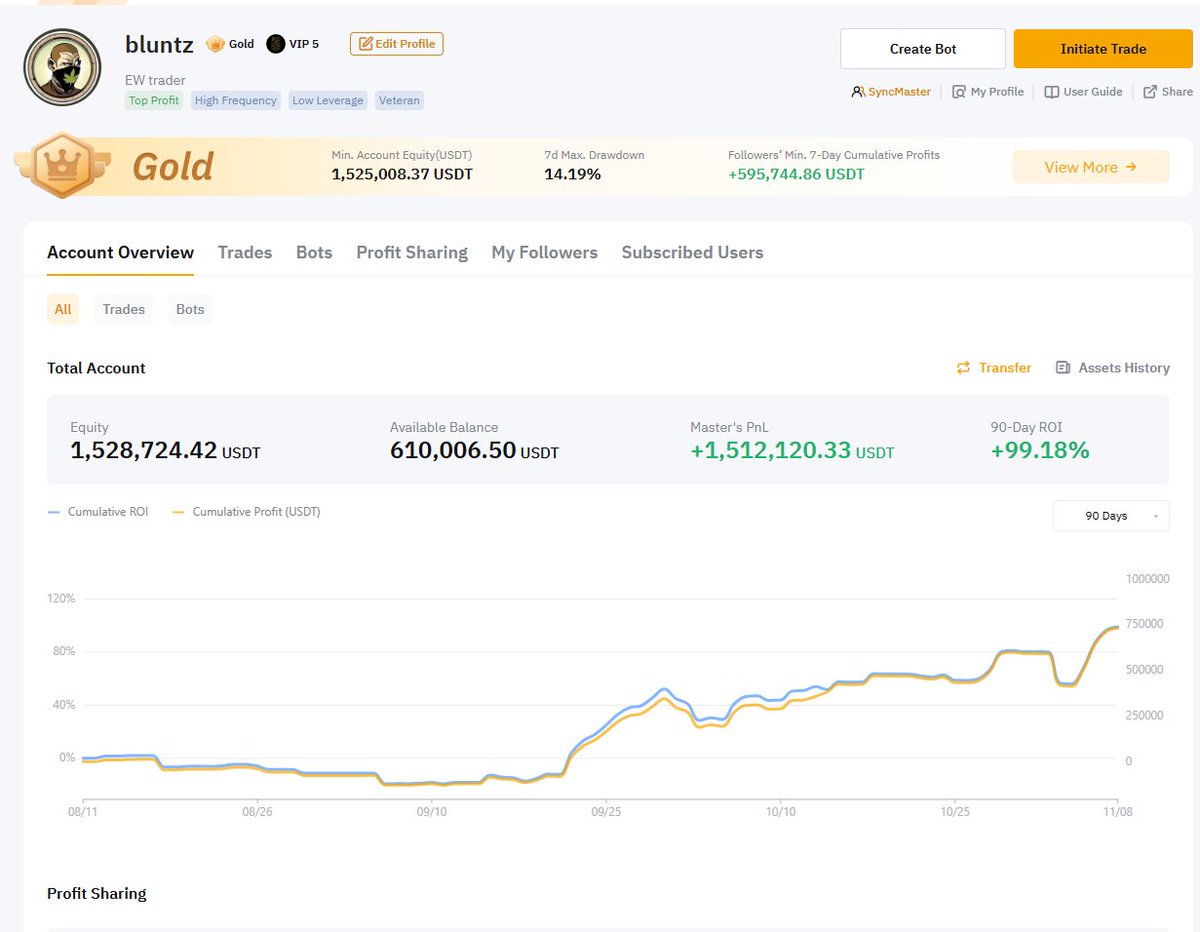Switch filter to Trades pill
The height and width of the screenshot is (932, 1200).
(123, 309)
